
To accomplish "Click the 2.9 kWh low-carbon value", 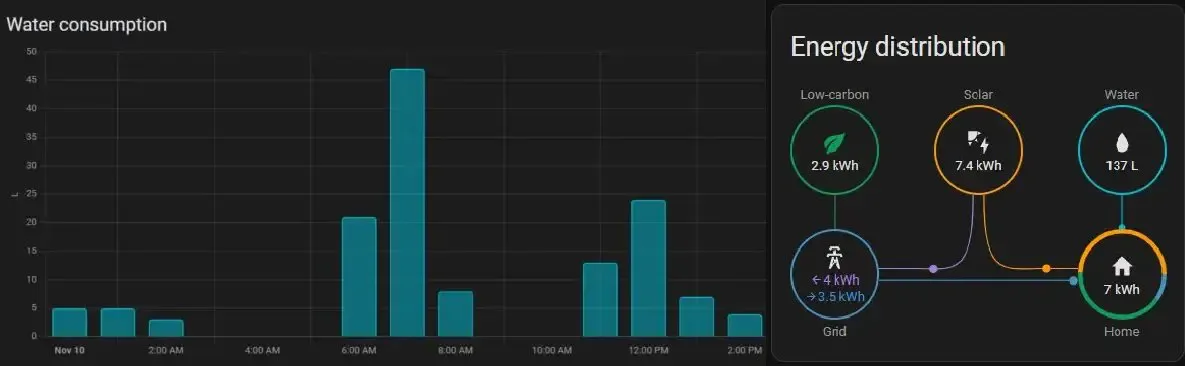I will click(834, 166).
